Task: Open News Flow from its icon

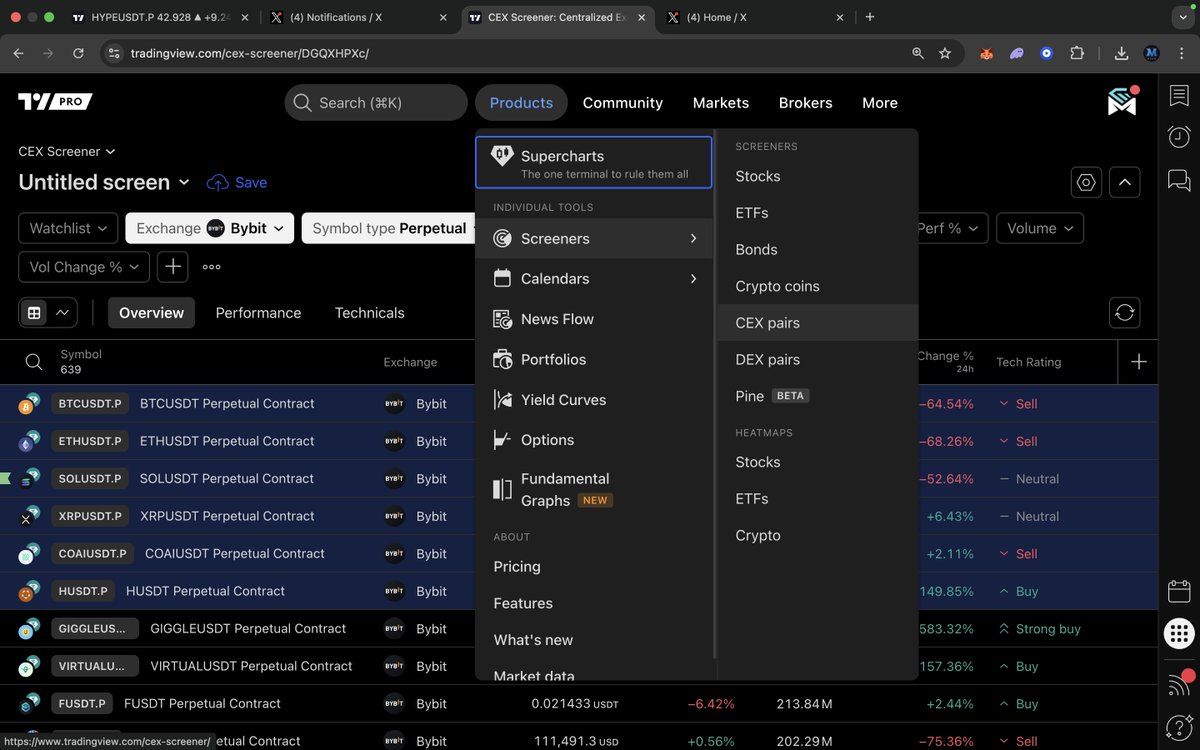Action: click(x=502, y=319)
